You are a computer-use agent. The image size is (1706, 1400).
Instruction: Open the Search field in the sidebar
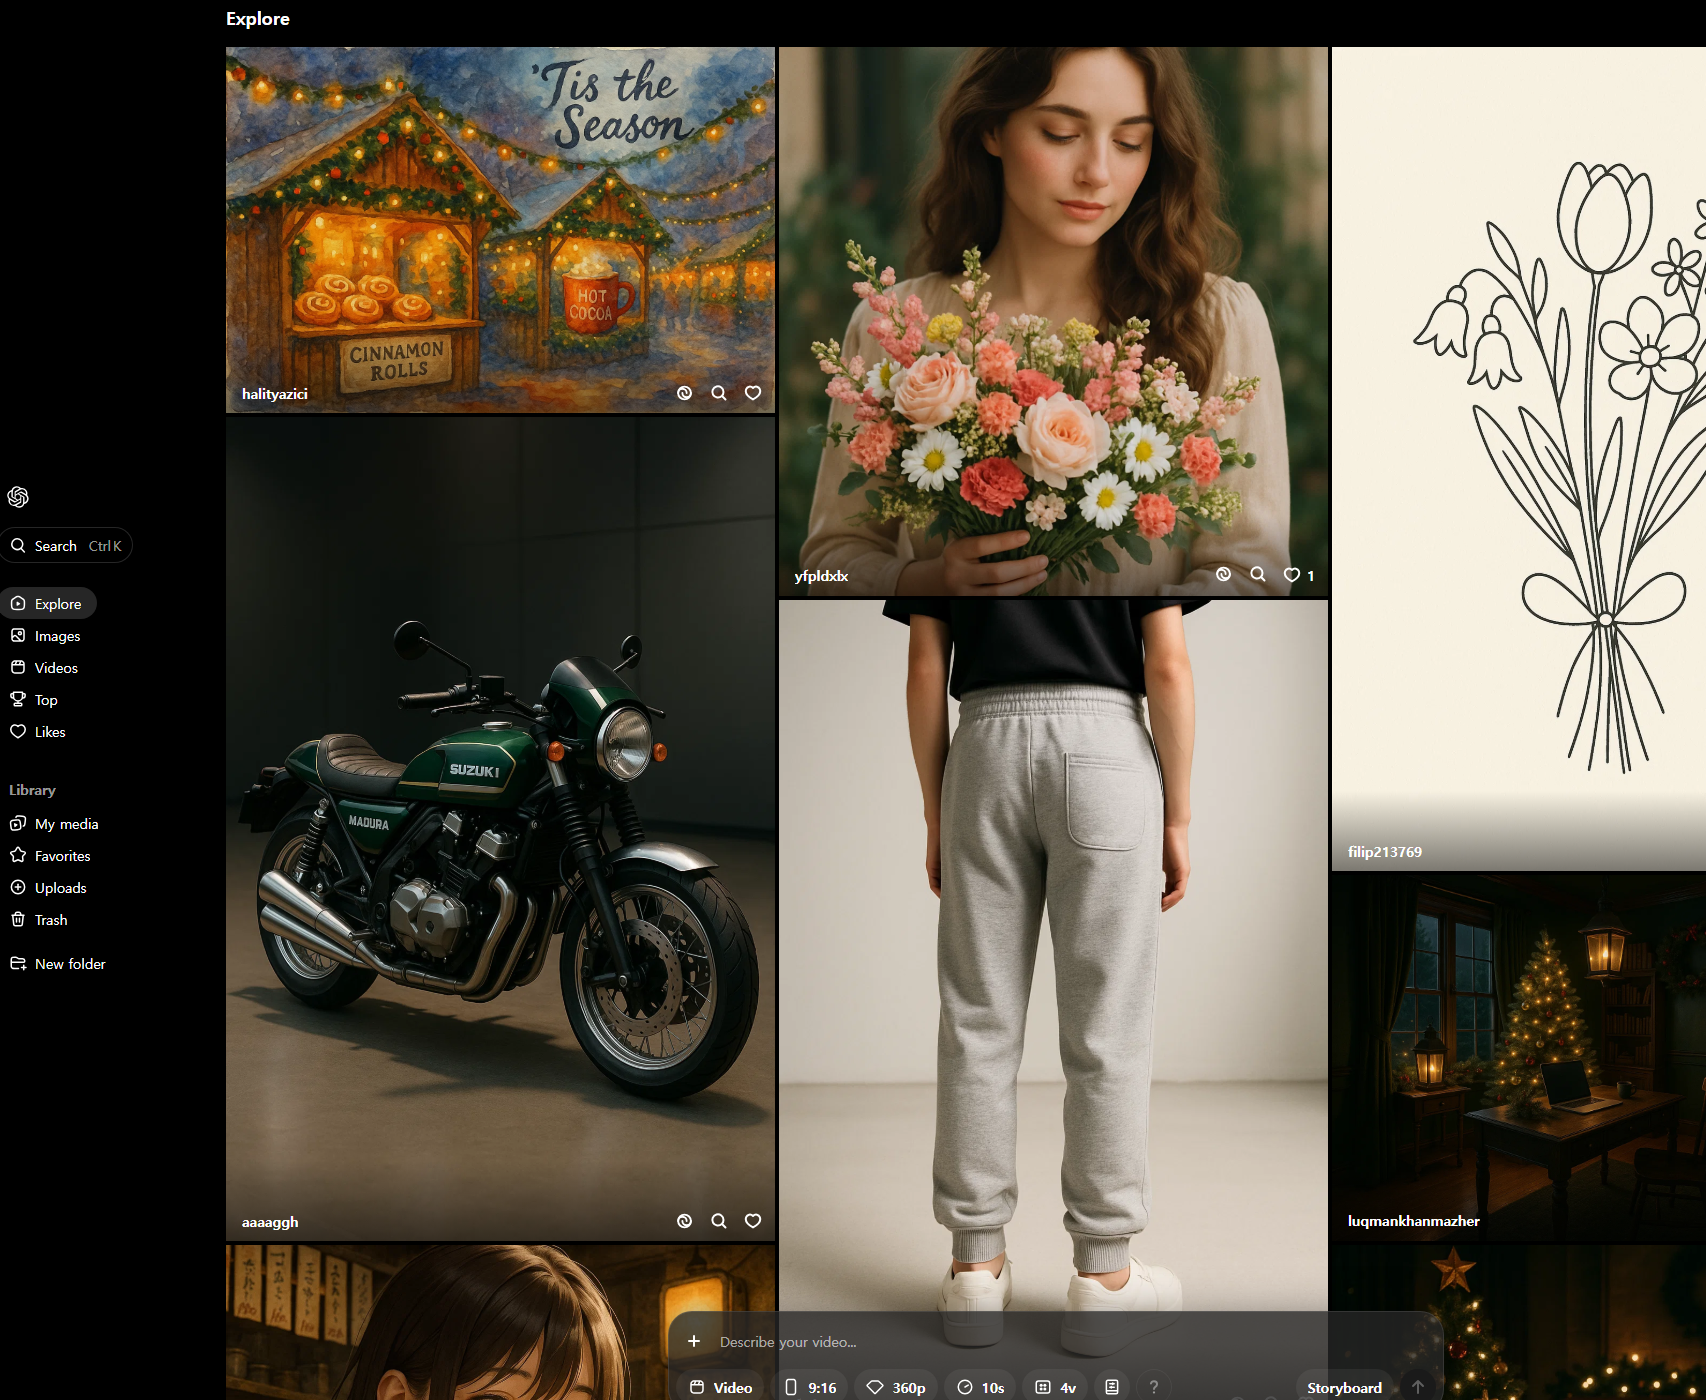click(66, 546)
